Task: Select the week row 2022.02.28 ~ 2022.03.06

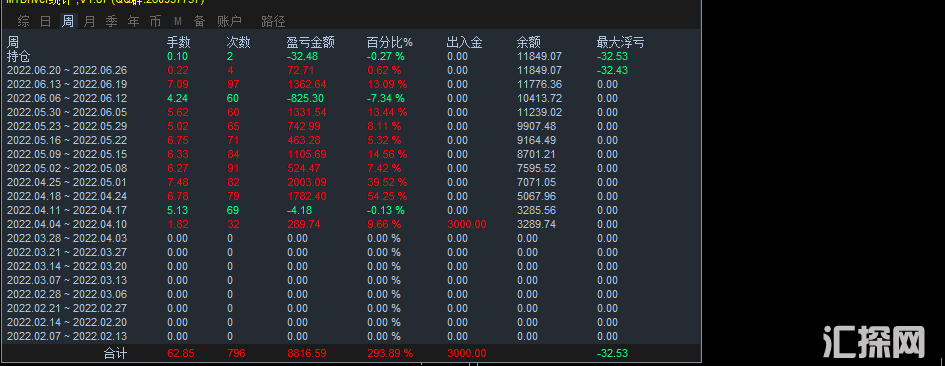Action: click(x=67, y=294)
